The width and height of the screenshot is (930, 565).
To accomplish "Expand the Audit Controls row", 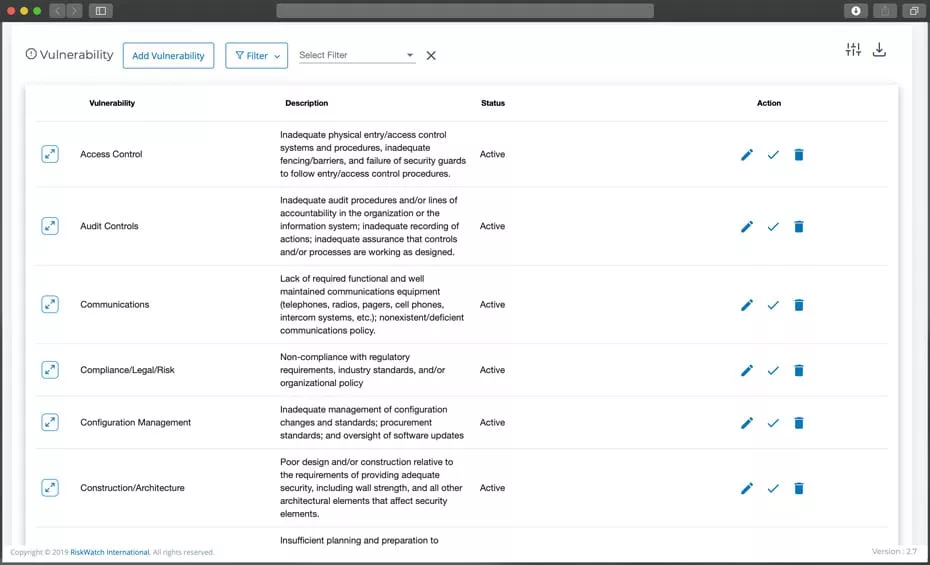I will pos(50,226).
